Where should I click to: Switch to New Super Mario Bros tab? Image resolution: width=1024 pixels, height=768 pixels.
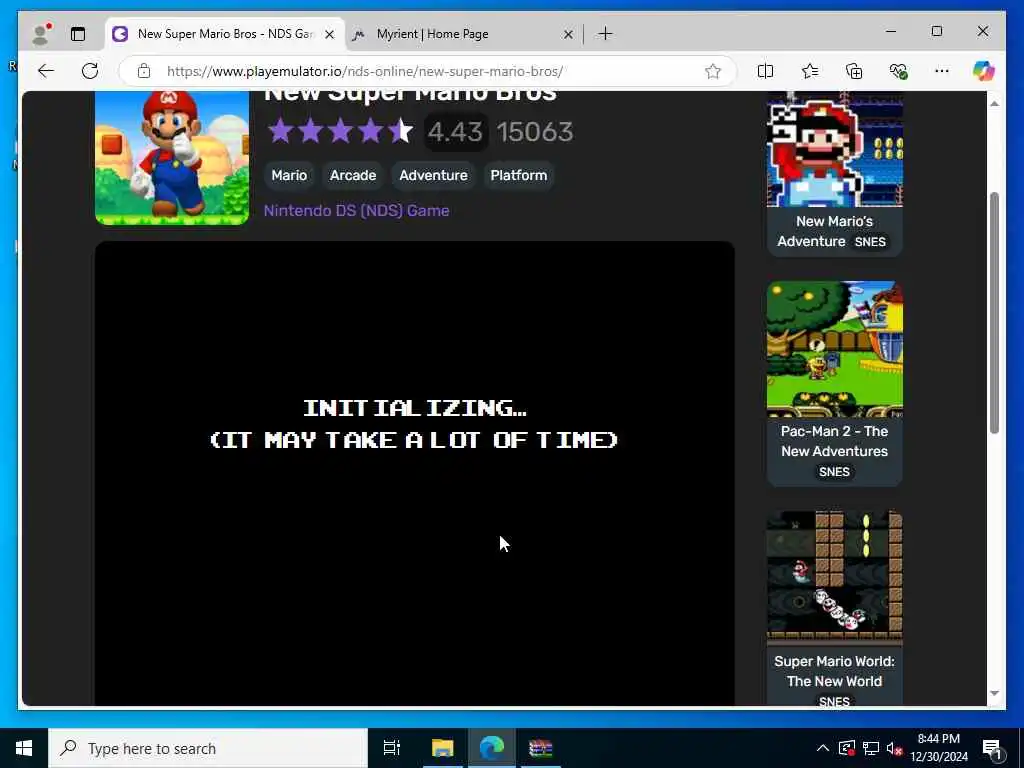[224, 34]
